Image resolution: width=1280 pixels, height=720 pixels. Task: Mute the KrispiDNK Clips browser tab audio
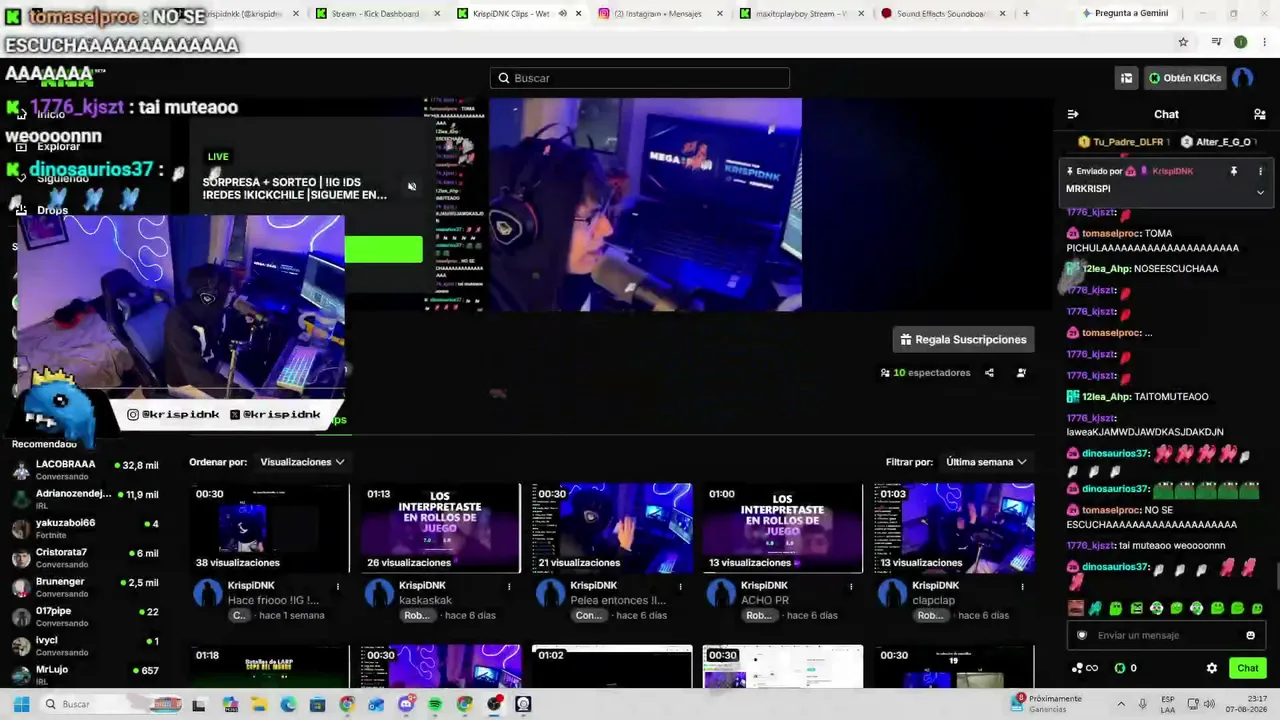563,14
